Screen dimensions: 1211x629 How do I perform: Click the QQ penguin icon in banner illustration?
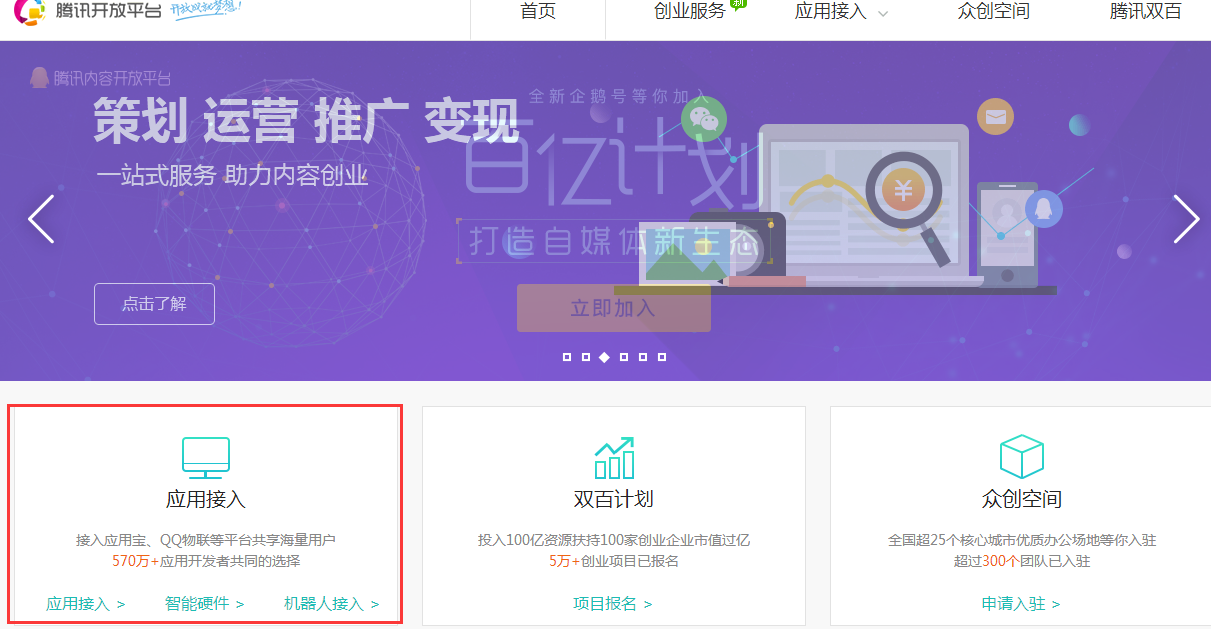tap(1044, 209)
